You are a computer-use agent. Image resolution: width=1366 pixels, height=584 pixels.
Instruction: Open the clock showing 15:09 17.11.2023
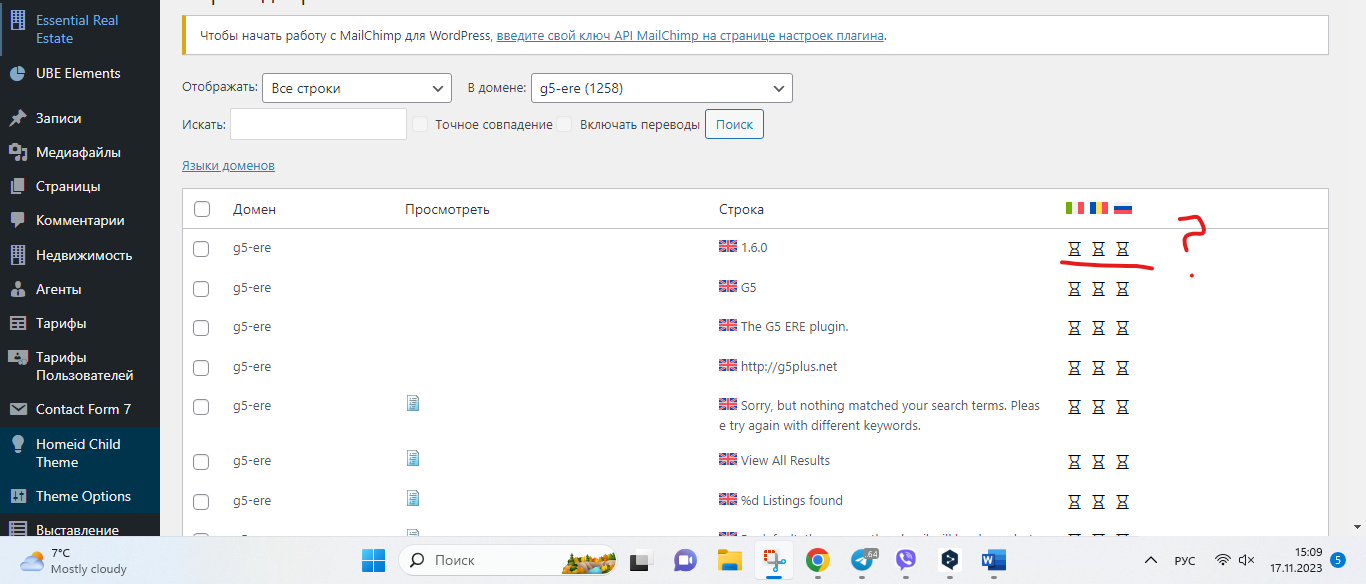coord(1294,560)
